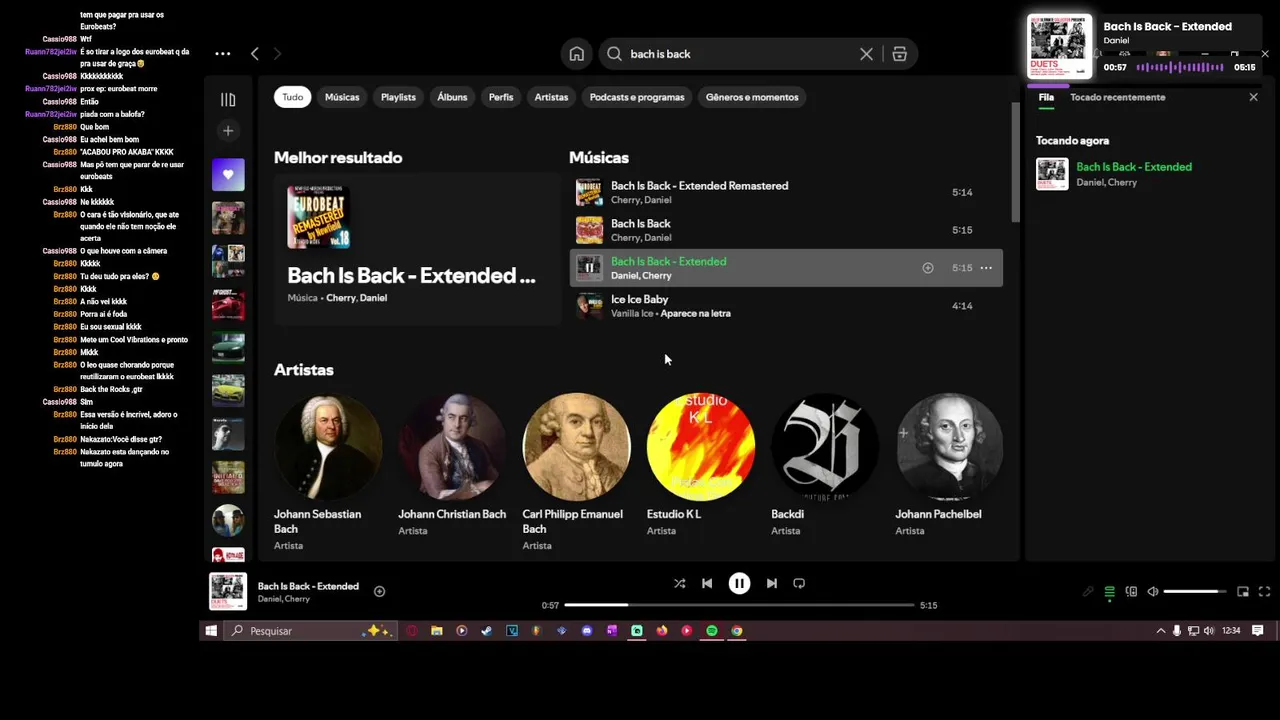Open more options for Bach Is Back - Extended row
1280x720 pixels.
[x=986, y=268]
